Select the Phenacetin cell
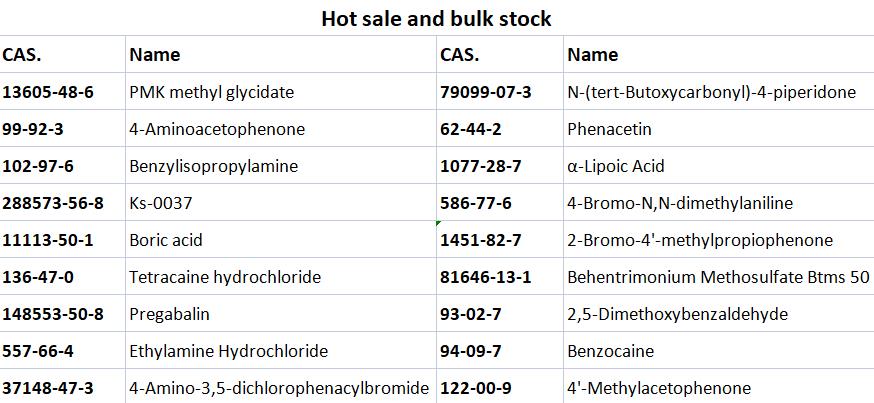Image resolution: width=874 pixels, height=403 pixels. pos(609,129)
